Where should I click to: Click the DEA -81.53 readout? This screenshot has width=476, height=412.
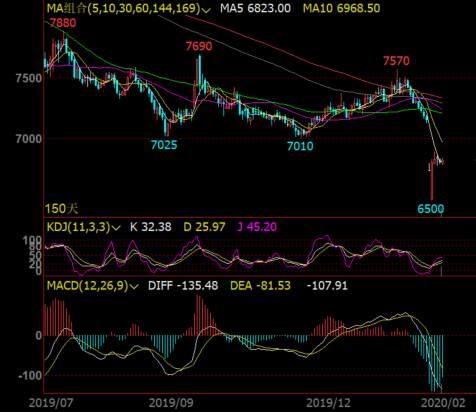tap(260, 286)
